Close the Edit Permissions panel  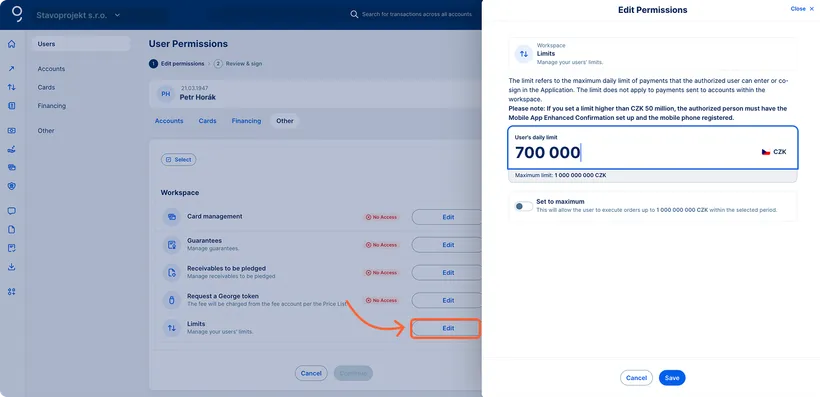[802, 9]
